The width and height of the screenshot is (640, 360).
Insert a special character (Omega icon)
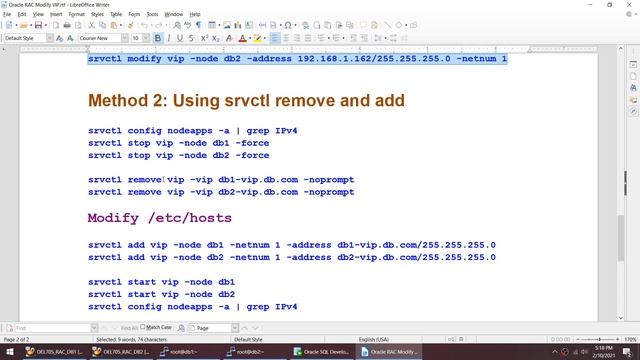click(x=288, y=25)
